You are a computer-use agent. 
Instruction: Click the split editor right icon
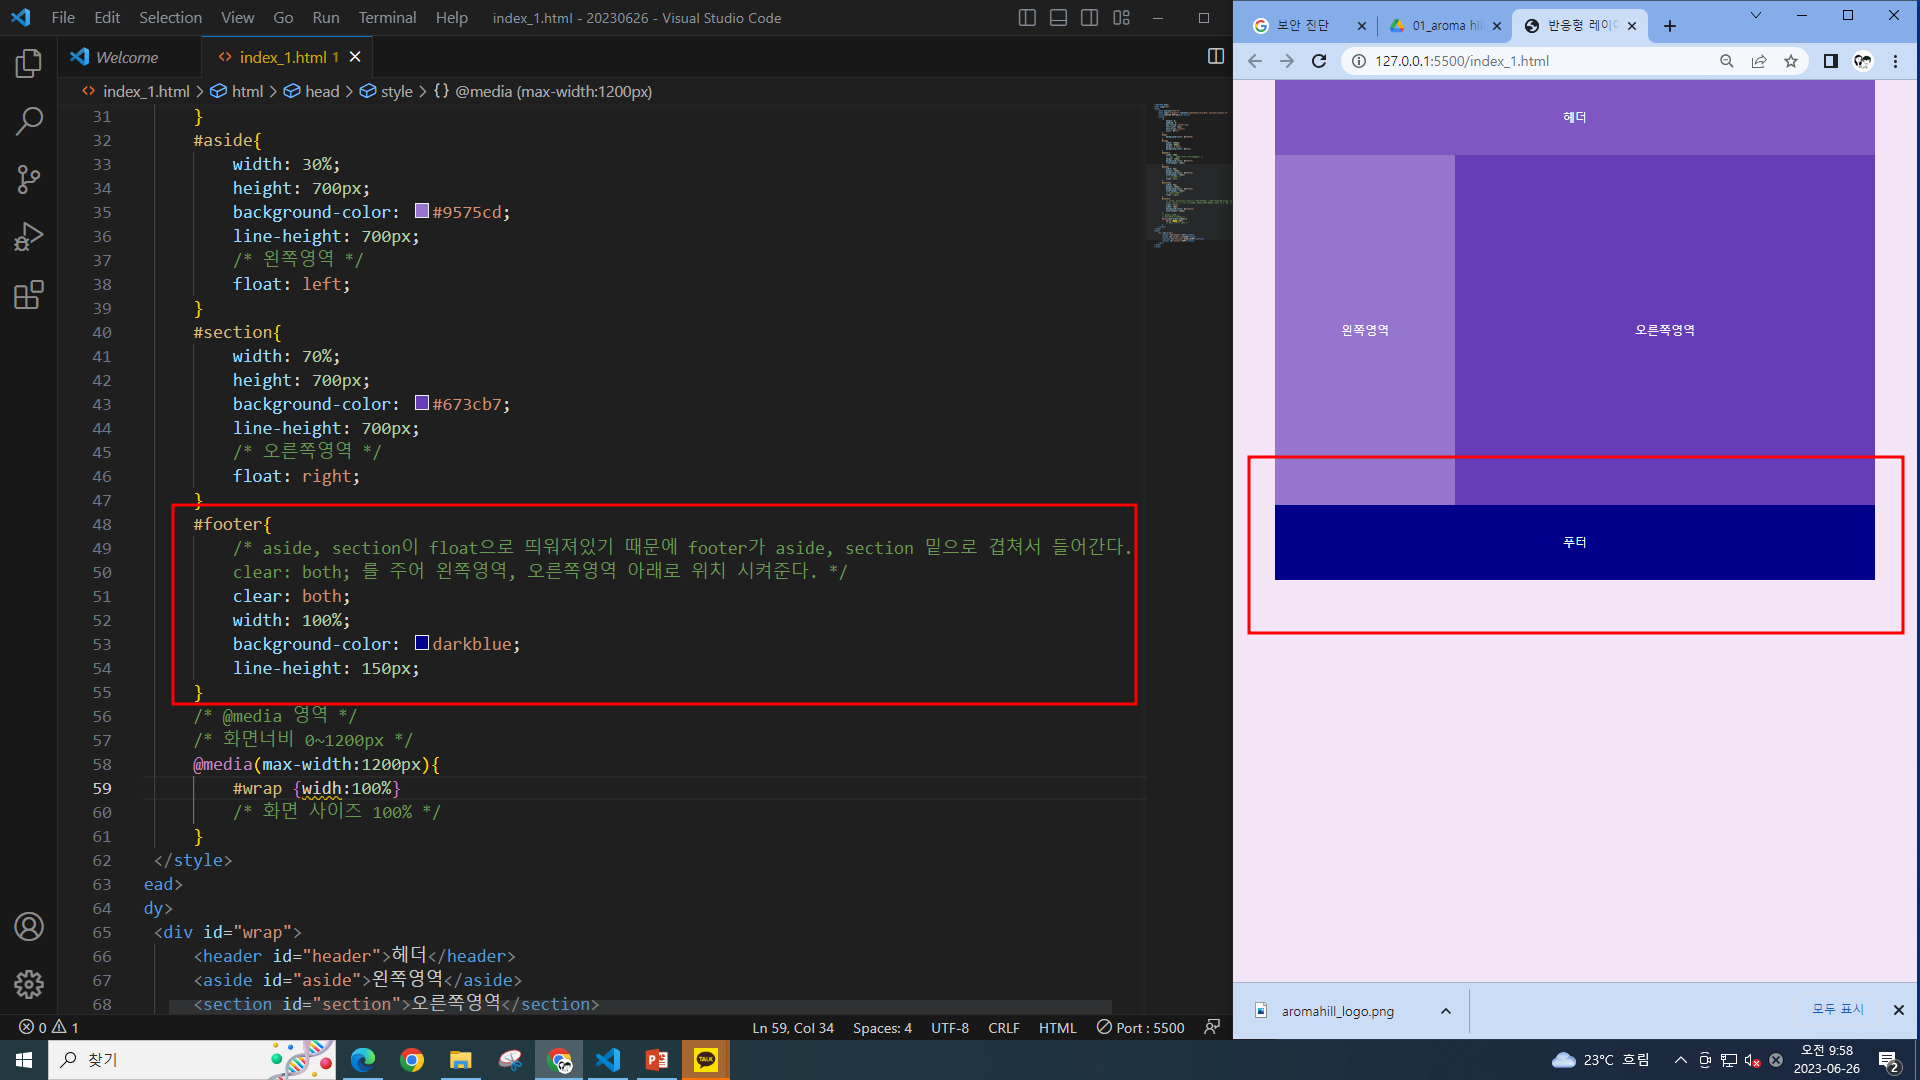tap(1215, 57)
